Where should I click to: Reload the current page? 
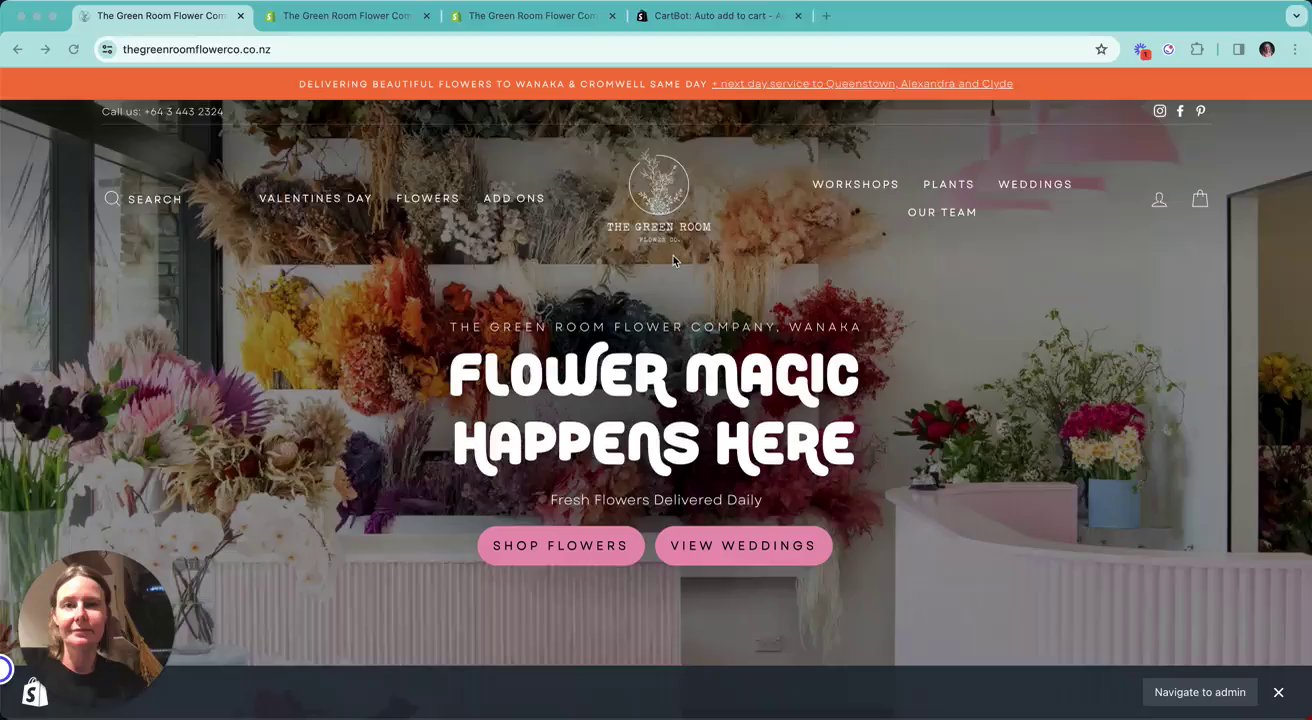(73, 49)
